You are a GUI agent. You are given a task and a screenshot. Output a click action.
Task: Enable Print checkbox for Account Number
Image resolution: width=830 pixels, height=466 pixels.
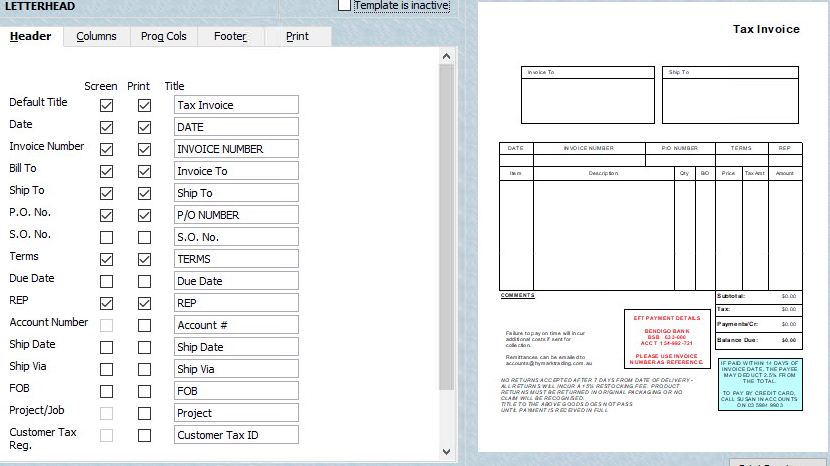[144, 325]
